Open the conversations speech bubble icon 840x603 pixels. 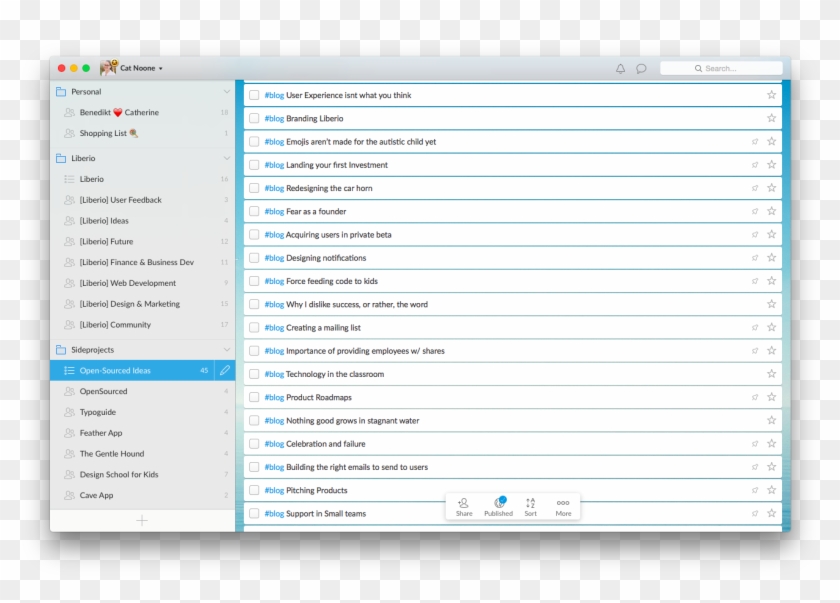641,69
